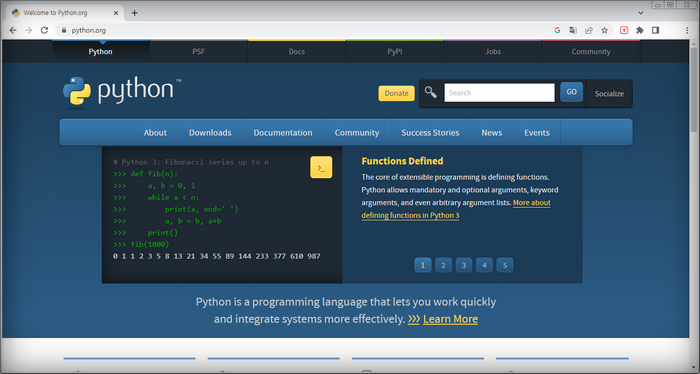Open the Community menu in main nav
Image resolution: width=700 pixels, height=374 pixels.
pos(357,133)
